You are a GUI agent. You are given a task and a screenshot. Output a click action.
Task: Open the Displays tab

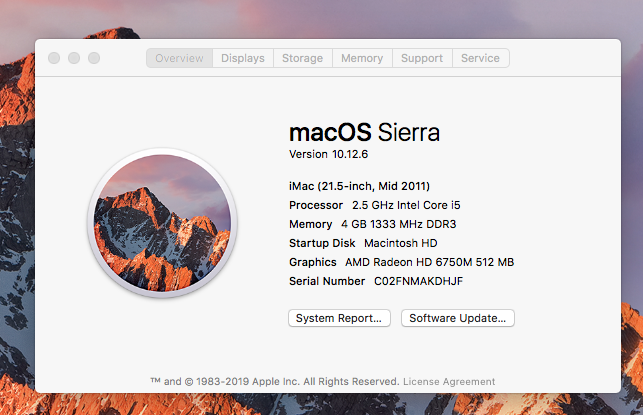243,58
